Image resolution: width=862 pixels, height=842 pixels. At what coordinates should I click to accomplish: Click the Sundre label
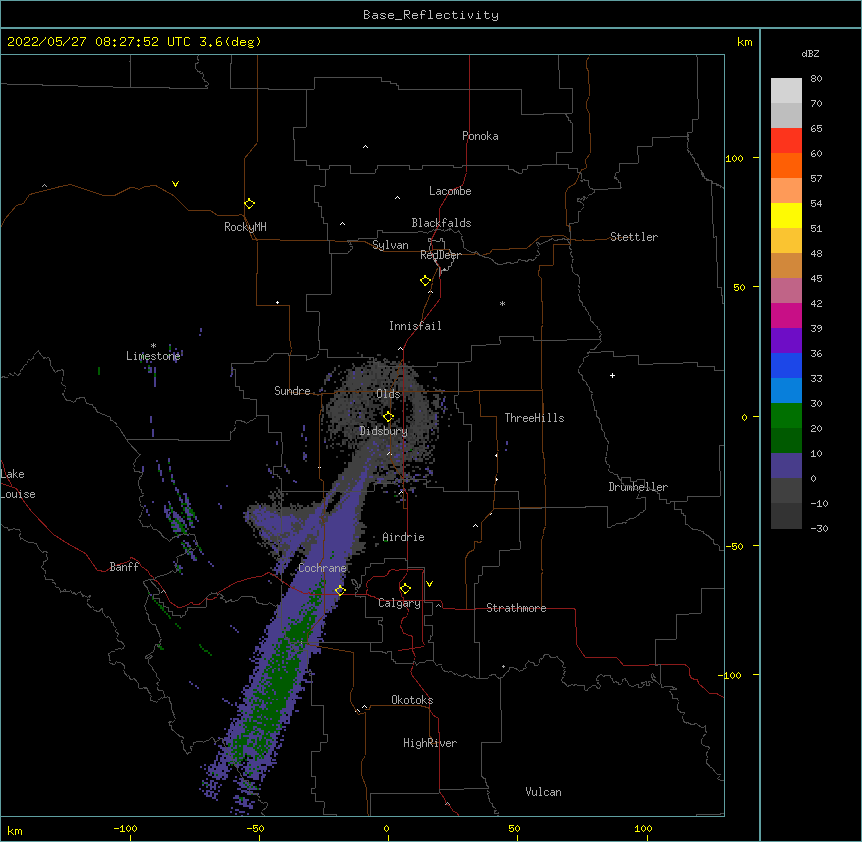click(x=292, y=391)
